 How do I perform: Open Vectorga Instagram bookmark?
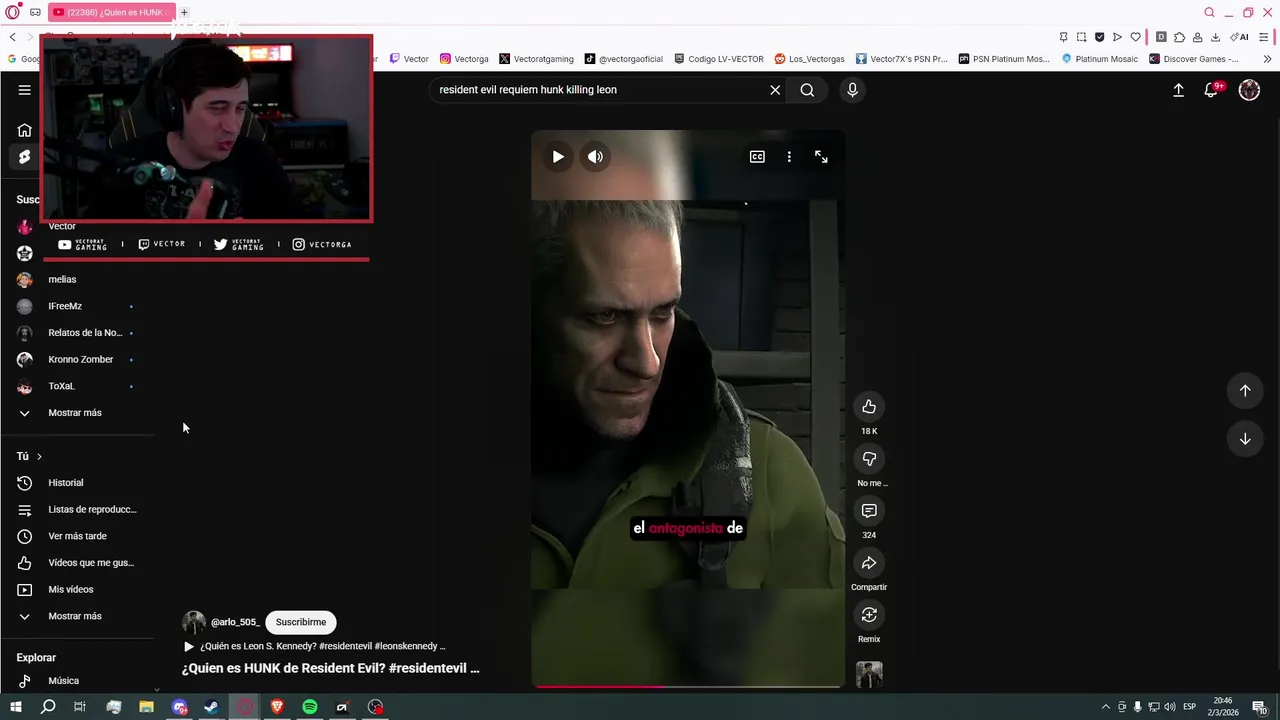click(465, 59)
